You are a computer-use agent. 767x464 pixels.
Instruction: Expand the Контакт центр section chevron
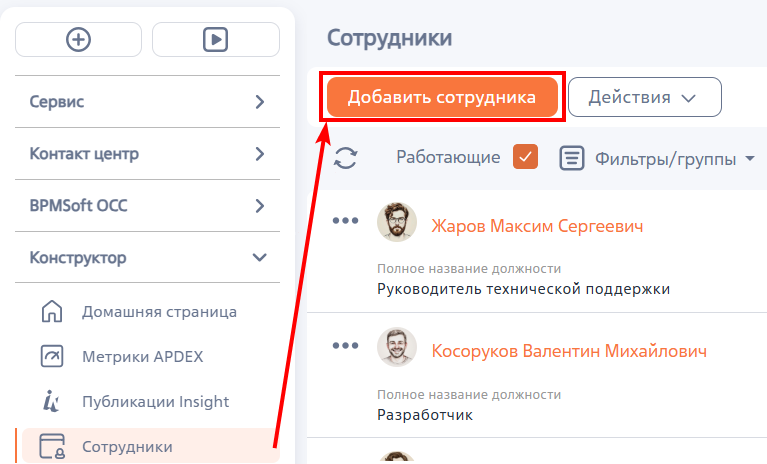(260, 154)
